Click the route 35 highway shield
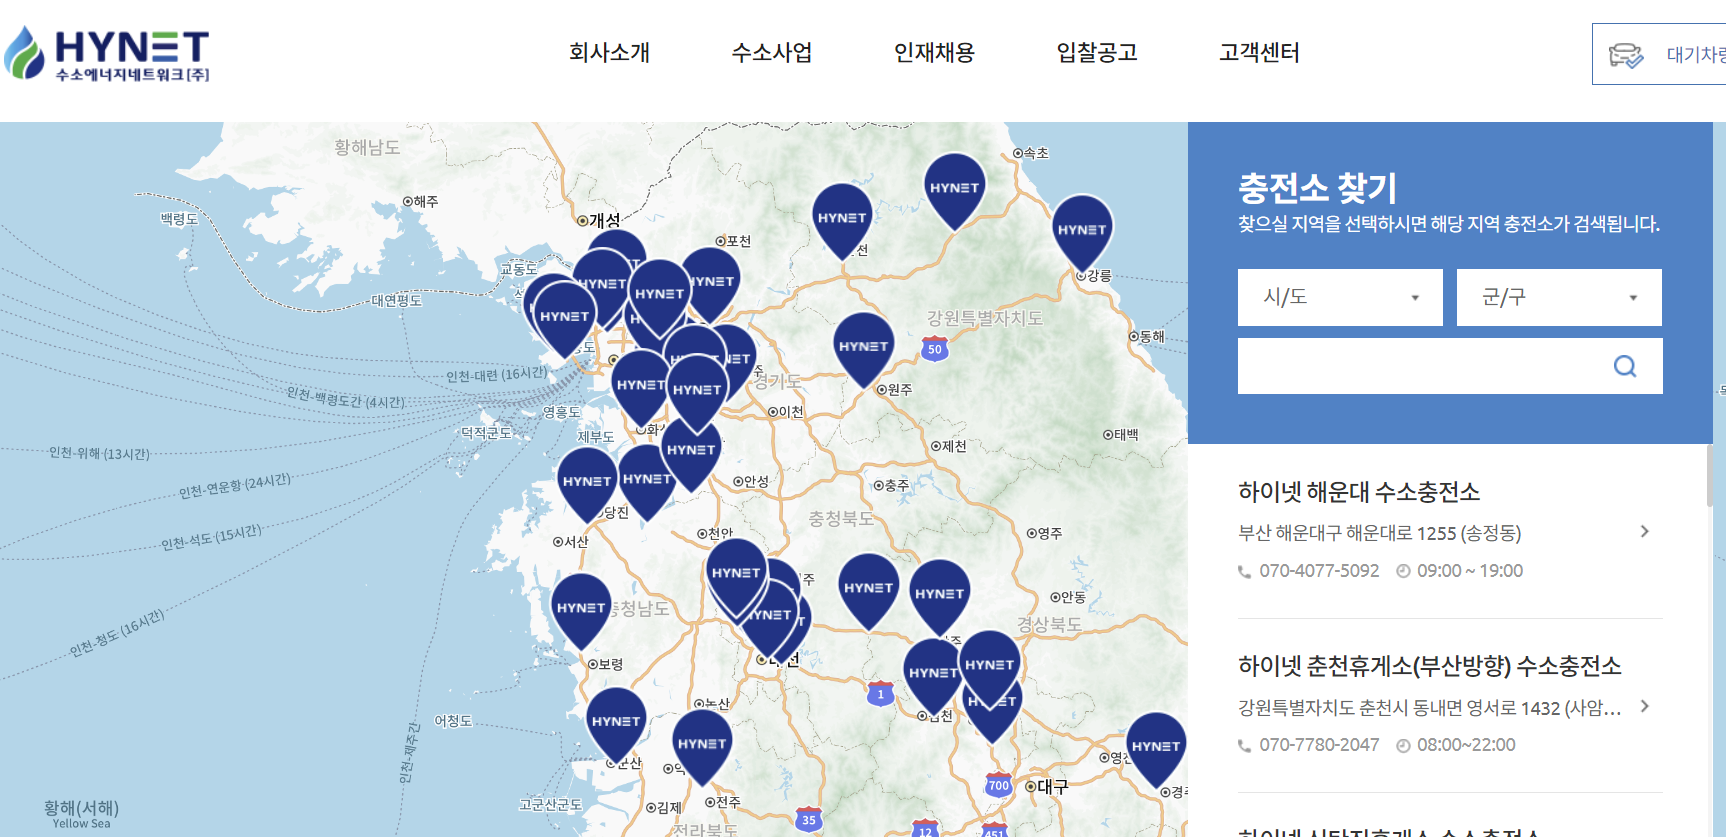The height and width of the screenshot is (837, 1726). (809, 819)
